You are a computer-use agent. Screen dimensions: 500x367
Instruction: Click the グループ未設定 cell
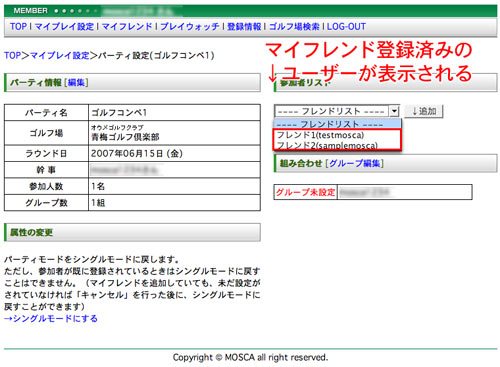click(x=305, y=192)
